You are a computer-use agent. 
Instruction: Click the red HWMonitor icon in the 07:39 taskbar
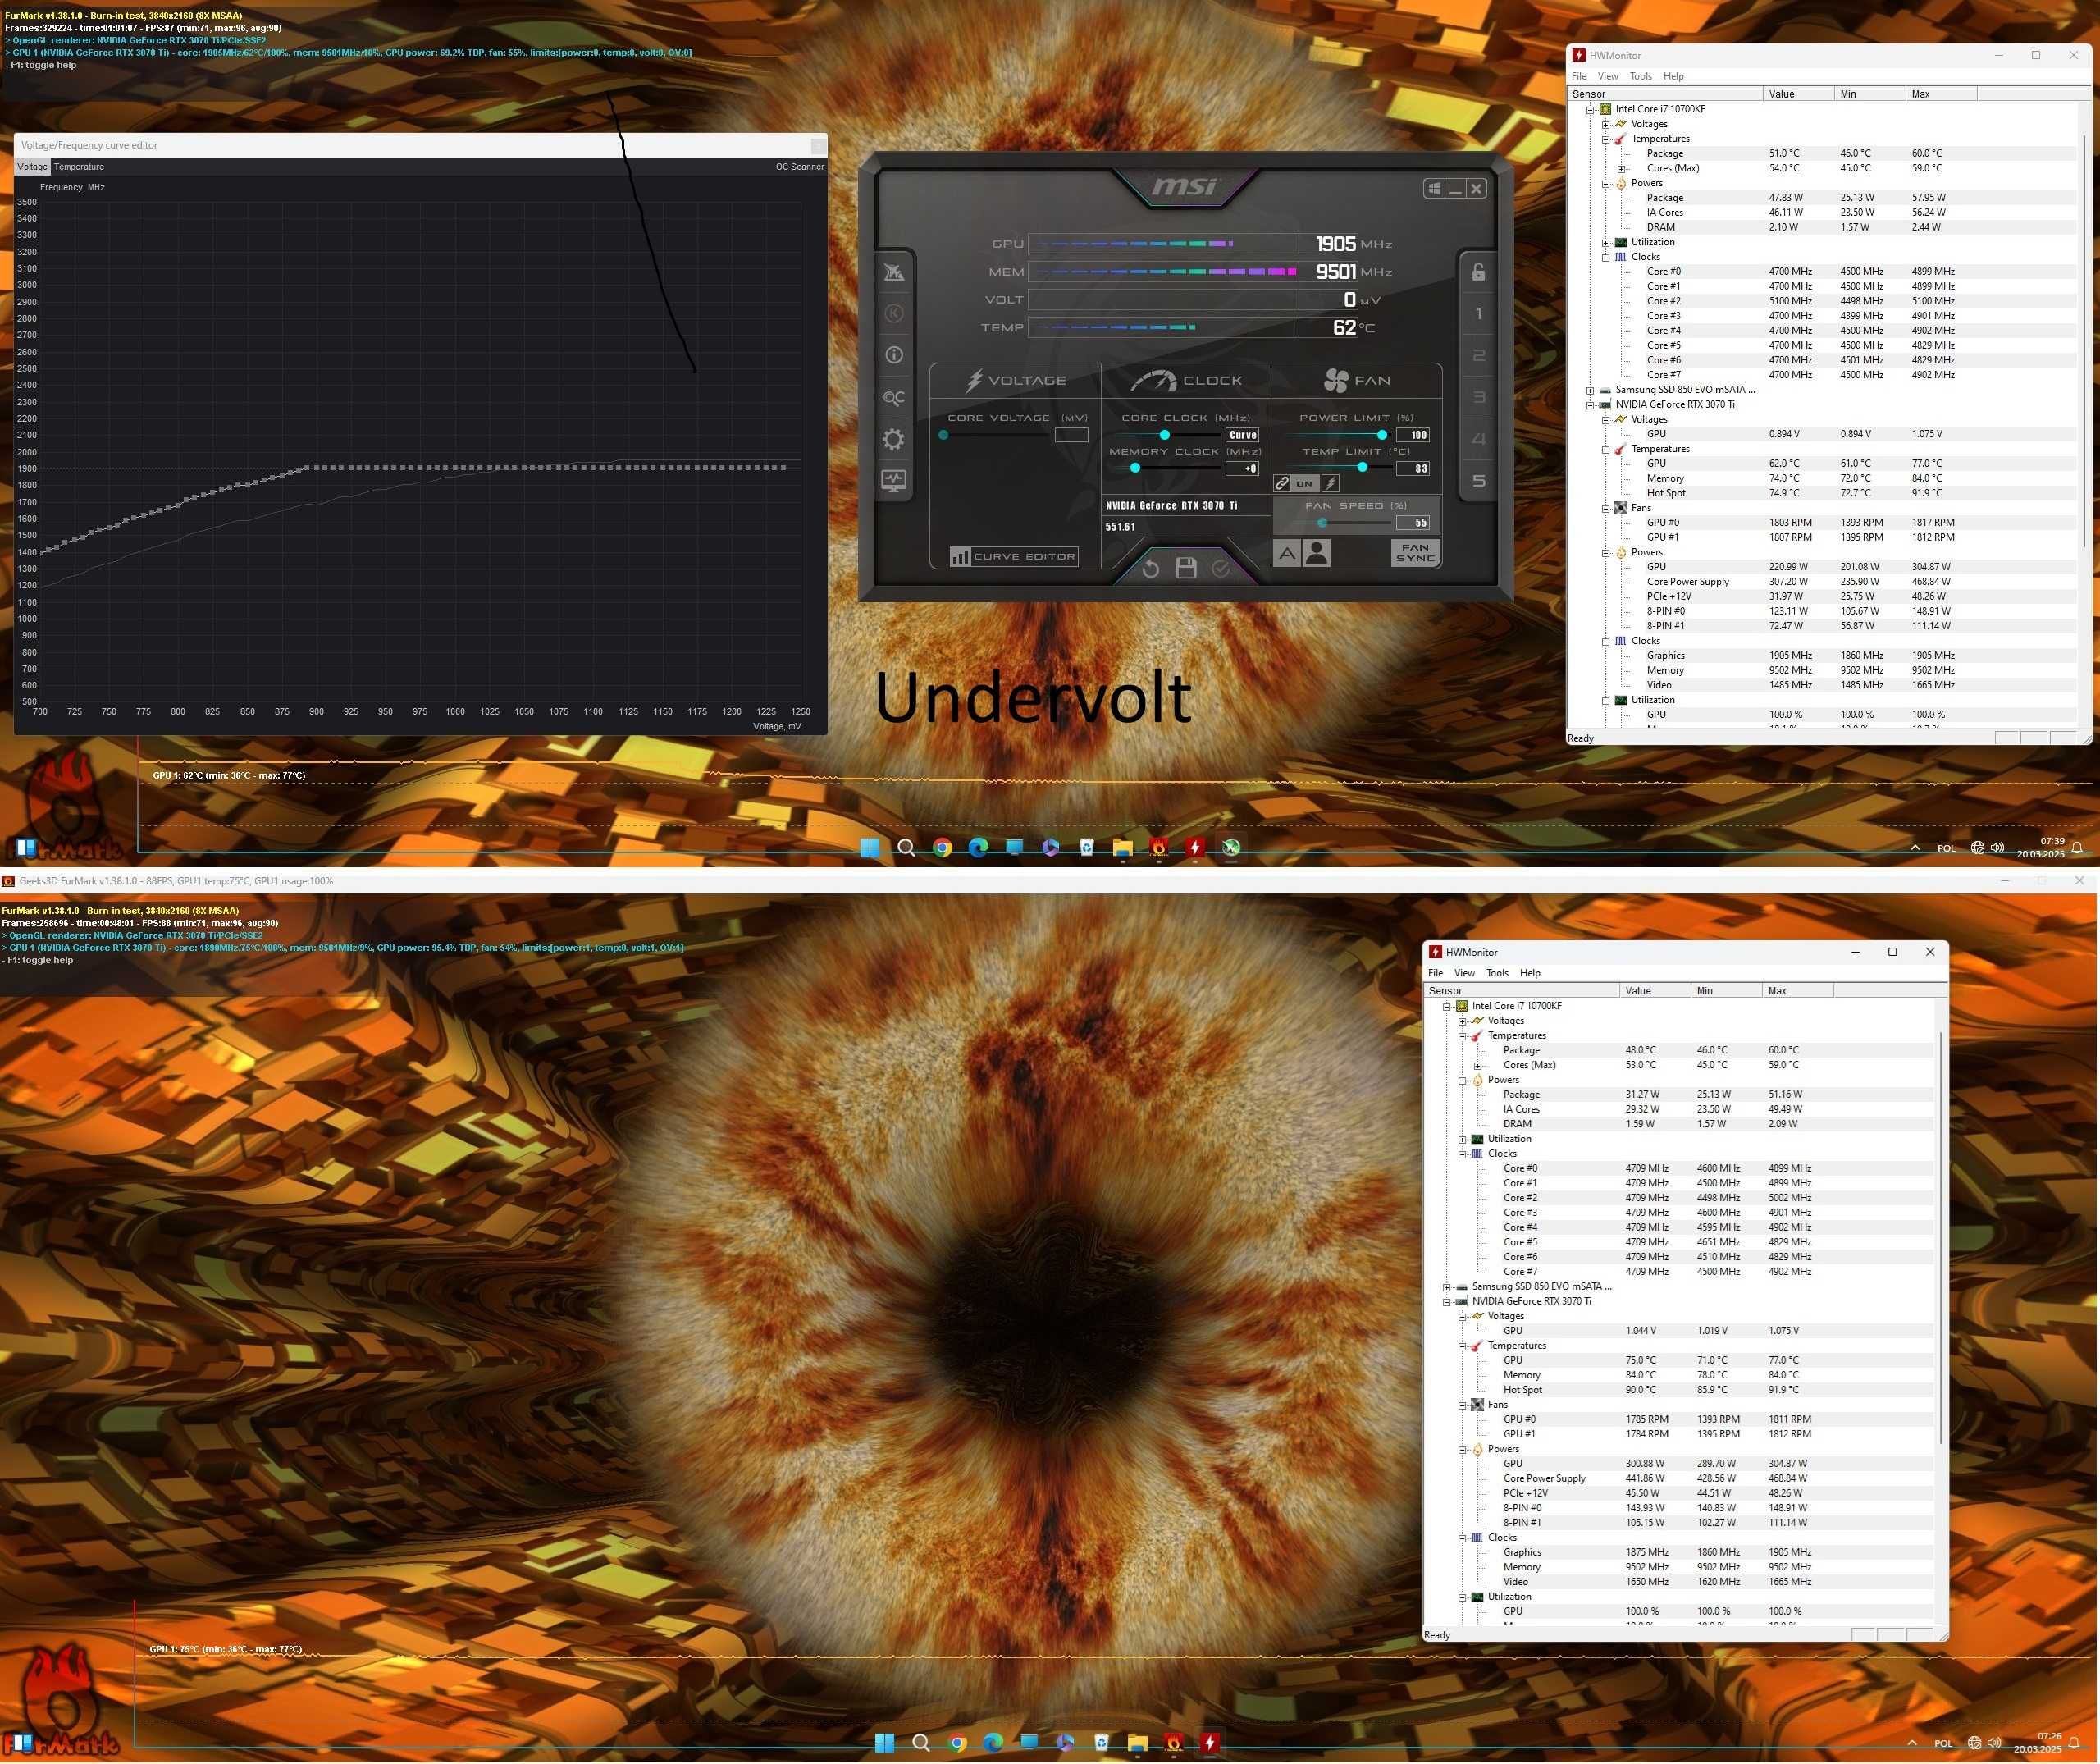click(x=1195, y=848)
